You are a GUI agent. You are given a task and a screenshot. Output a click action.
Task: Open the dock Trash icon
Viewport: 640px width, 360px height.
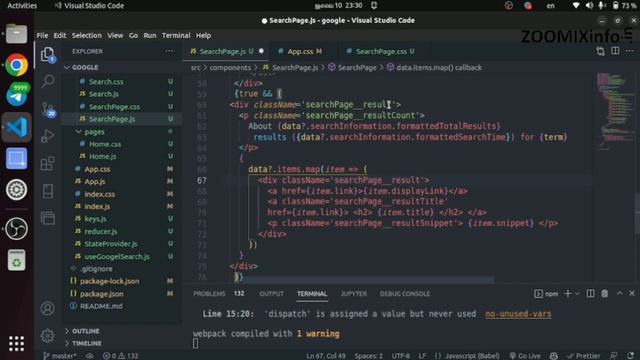point(16,260)
